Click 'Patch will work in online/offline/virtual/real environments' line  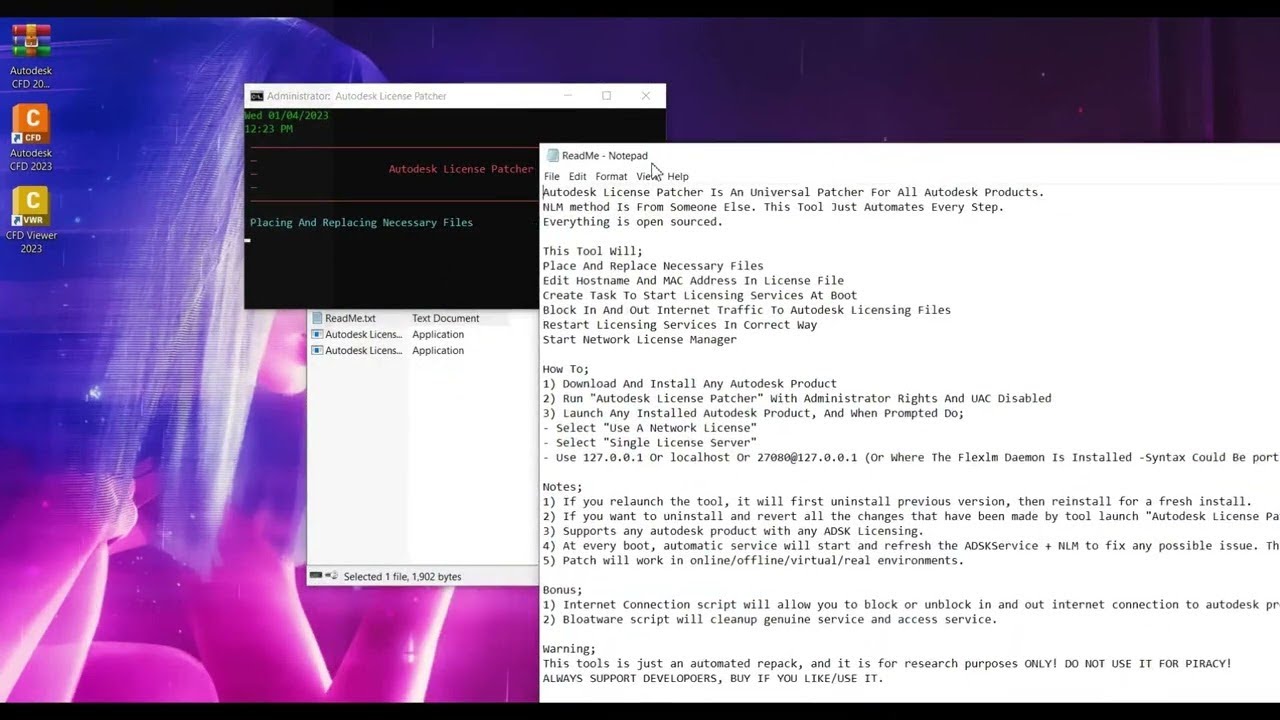753,560
